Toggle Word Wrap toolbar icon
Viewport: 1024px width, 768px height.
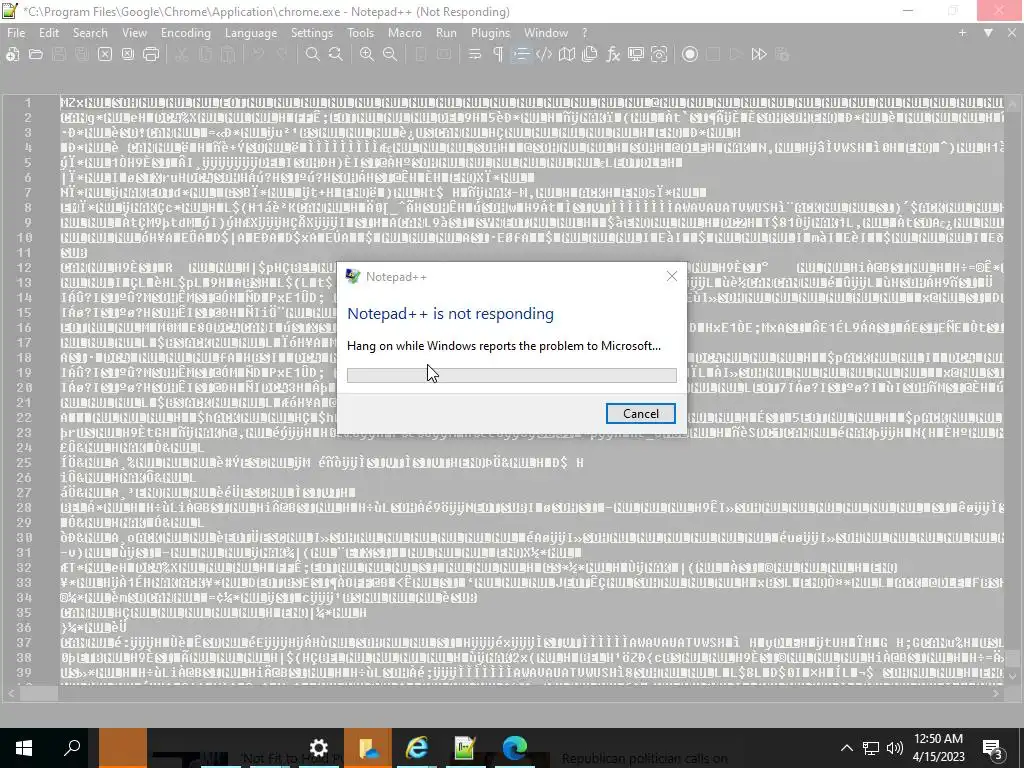(x=475, y=55)
